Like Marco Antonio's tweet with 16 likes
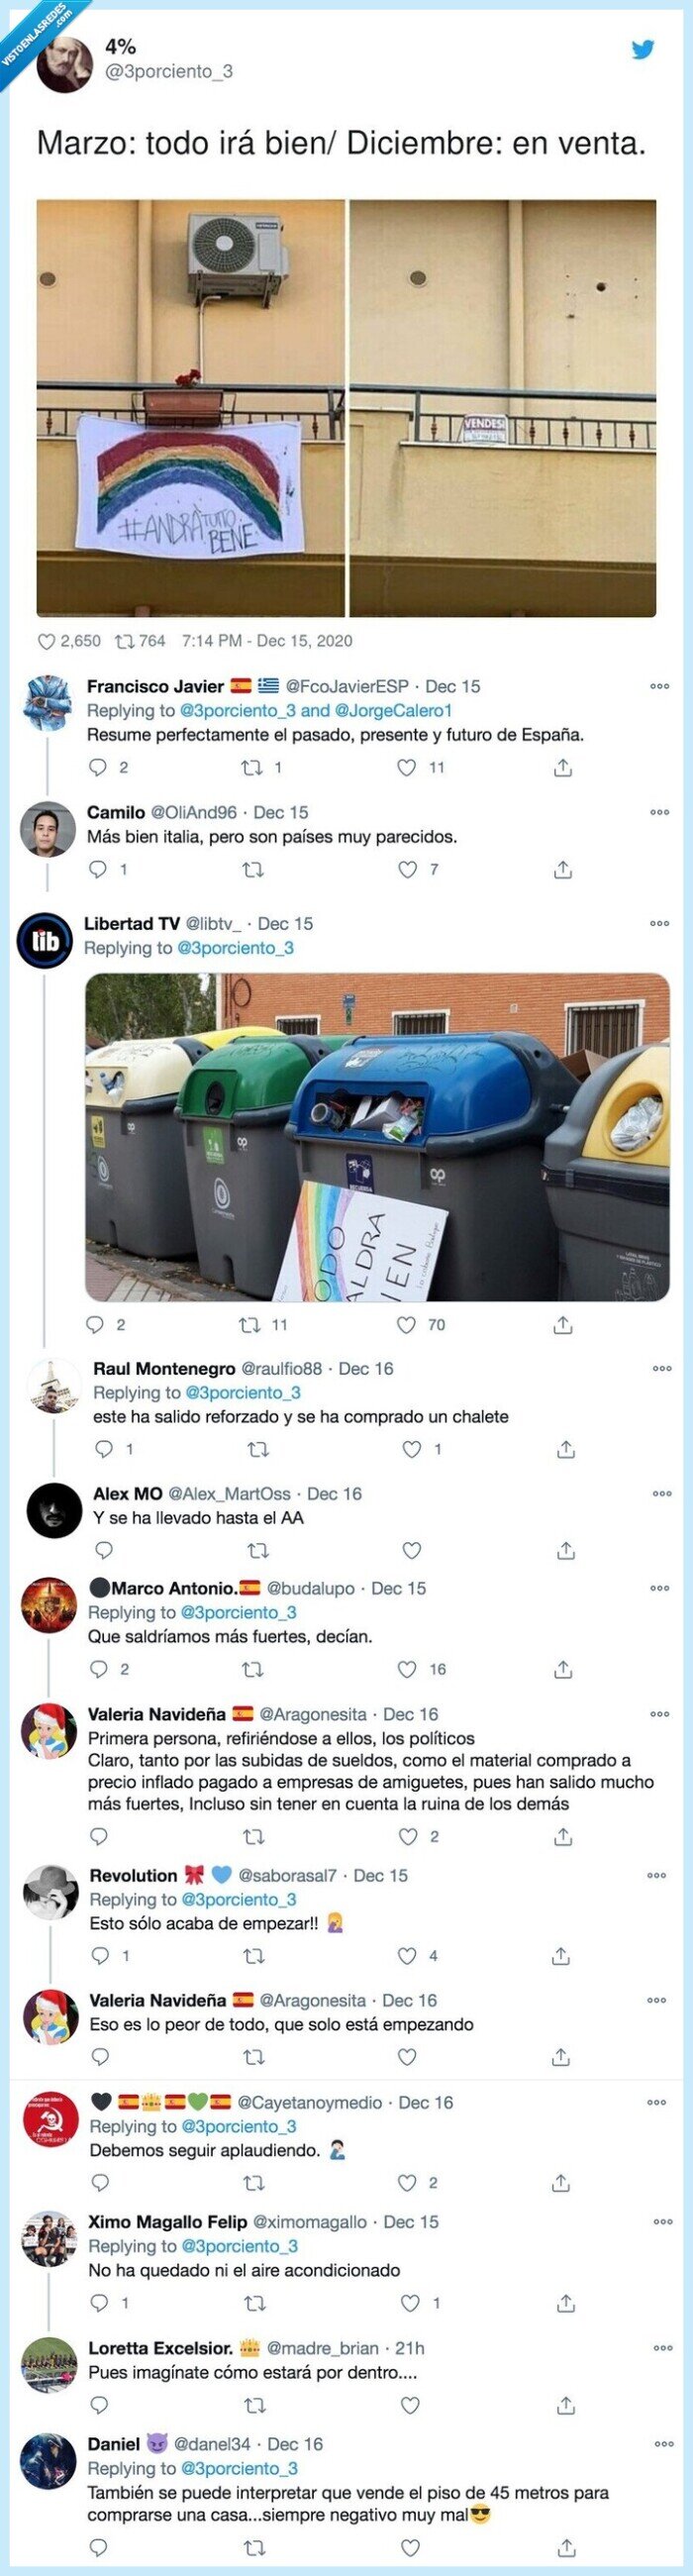 407,1669
